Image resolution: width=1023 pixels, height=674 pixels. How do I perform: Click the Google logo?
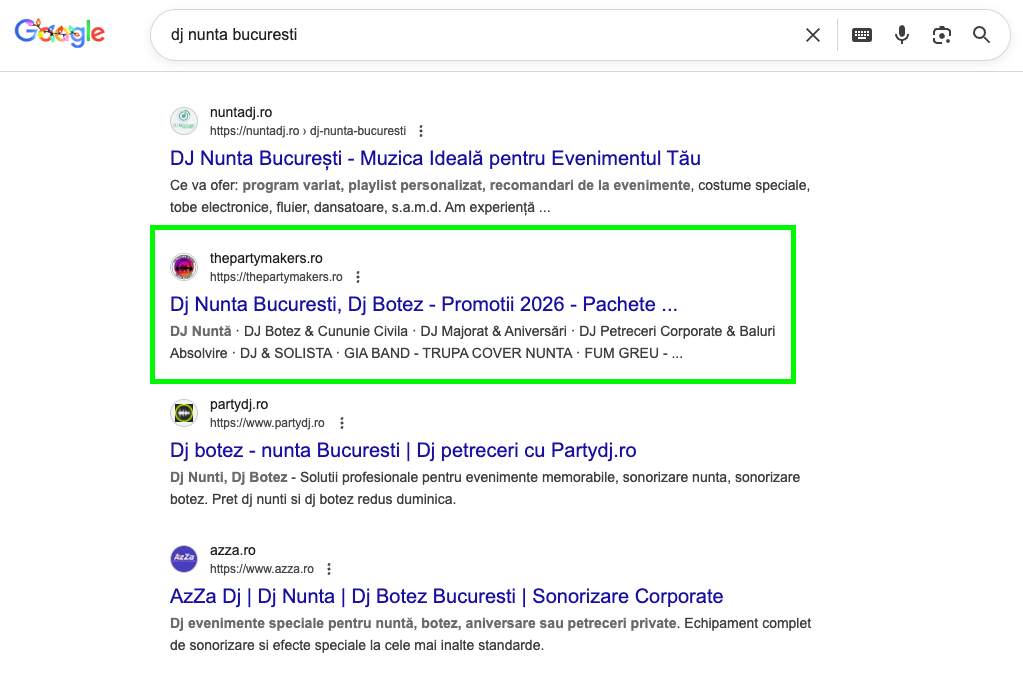pyautogui.click(x=59, y=33)
